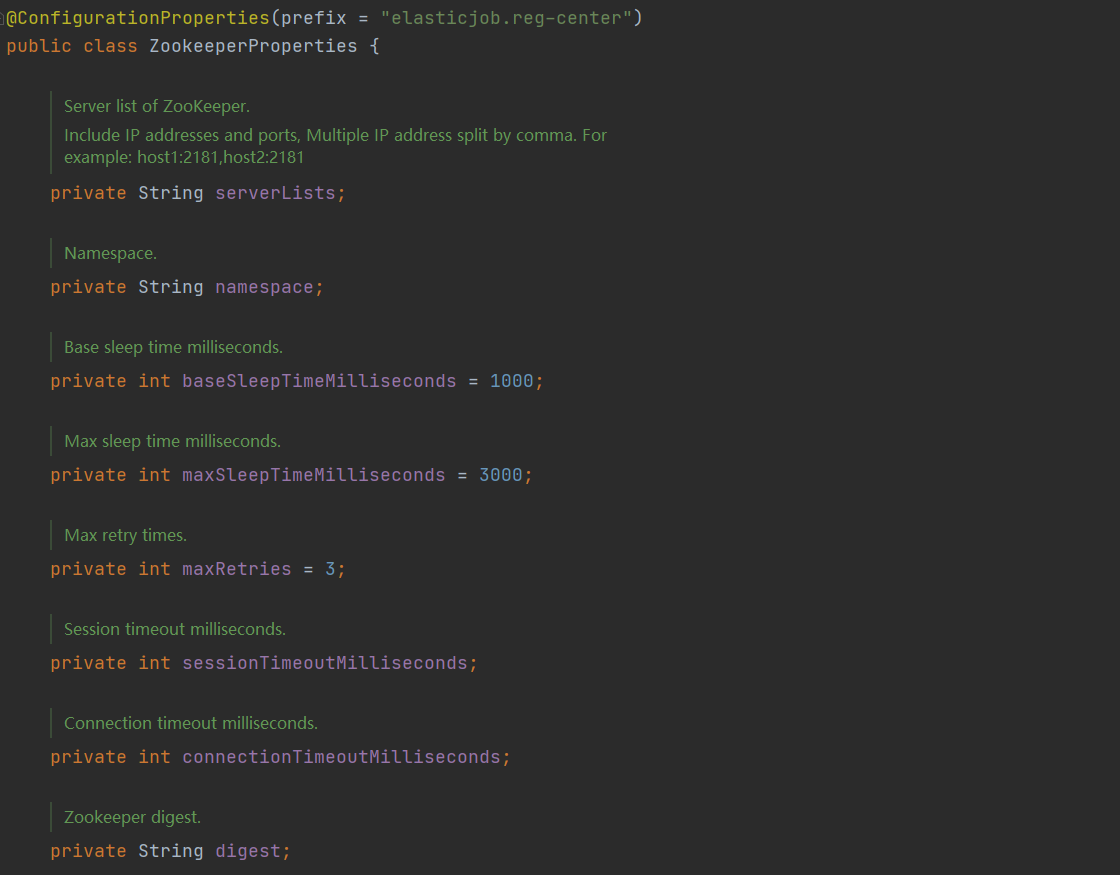Click the 'Session timeout milliseconds.' comment

(175, 630)
